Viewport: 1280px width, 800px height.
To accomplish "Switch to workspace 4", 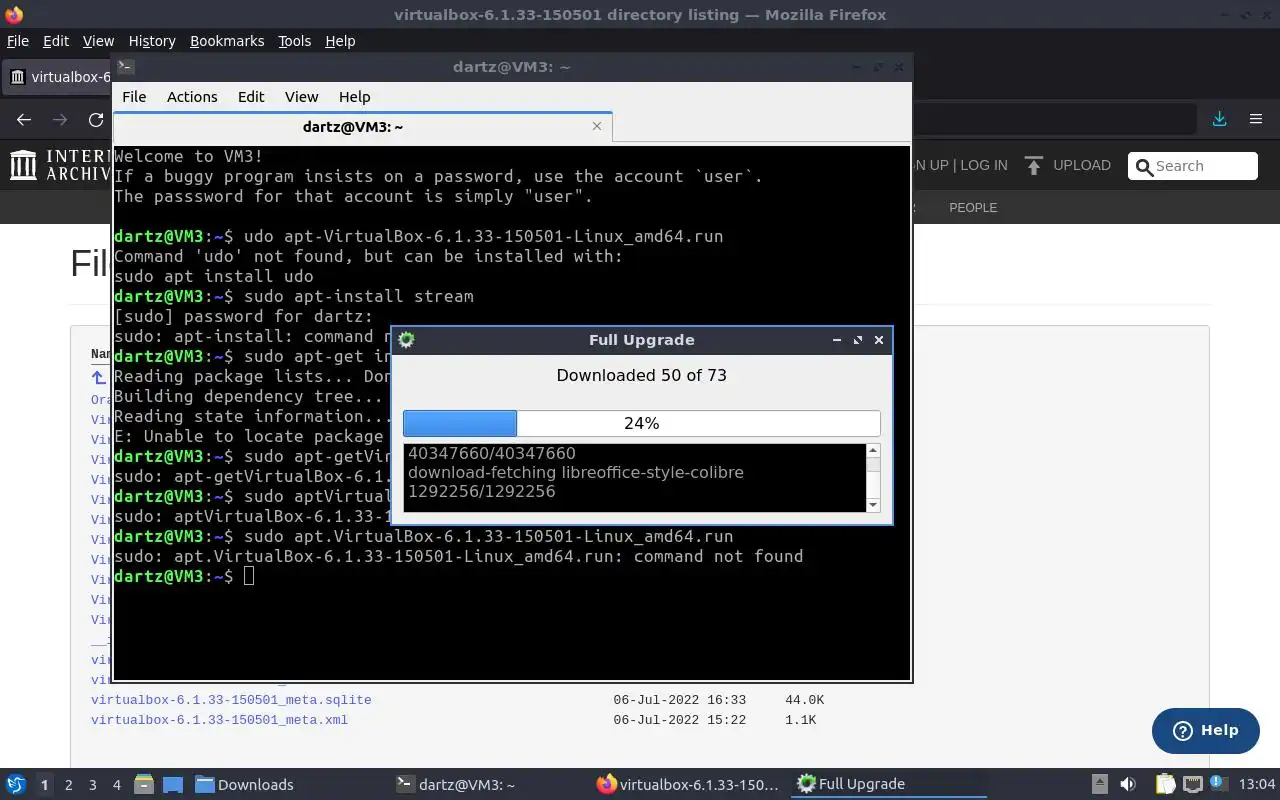I will (x=116, y=784).
